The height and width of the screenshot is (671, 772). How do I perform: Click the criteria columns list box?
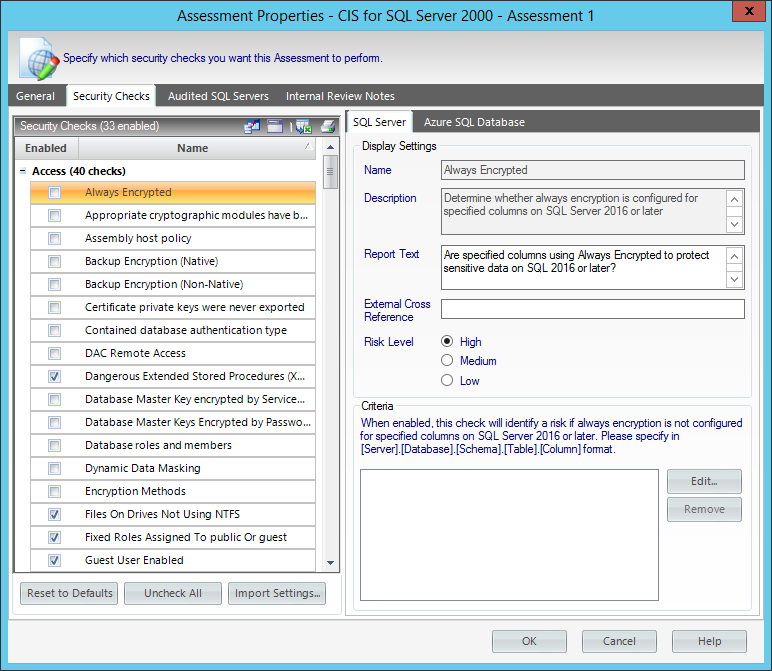coord(509,535)
